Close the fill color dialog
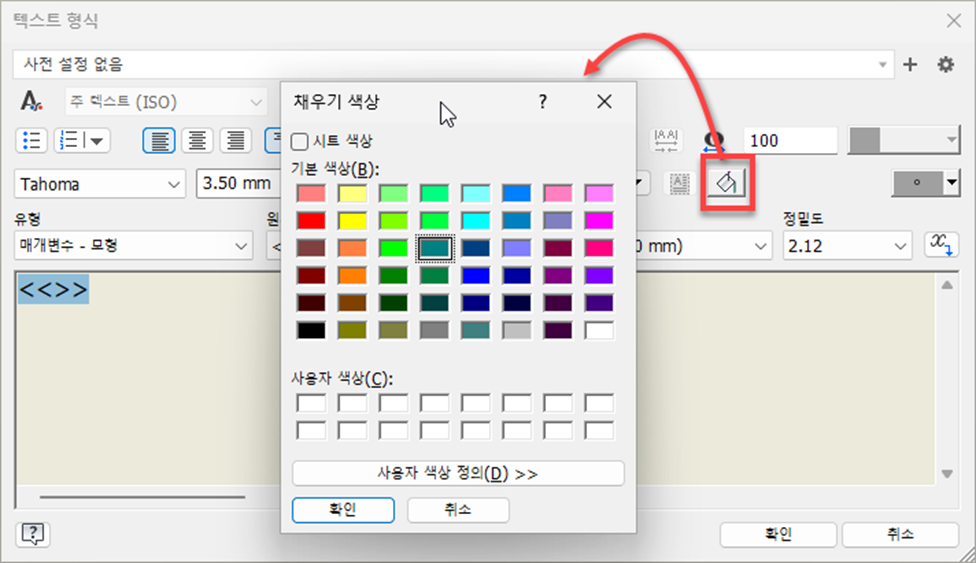The width and height of the screenshot is (976, 563). 604,102
